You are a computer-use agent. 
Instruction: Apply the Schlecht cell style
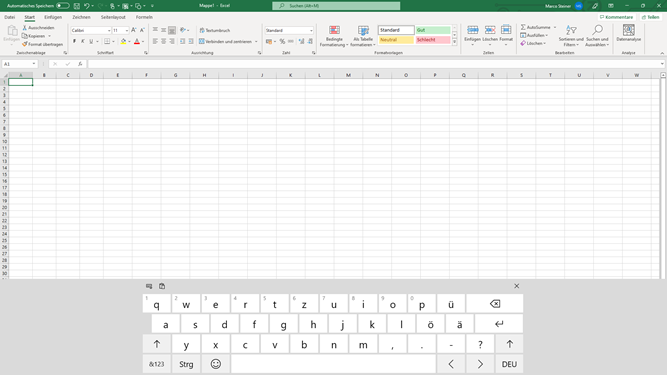(x=433, y=40)
